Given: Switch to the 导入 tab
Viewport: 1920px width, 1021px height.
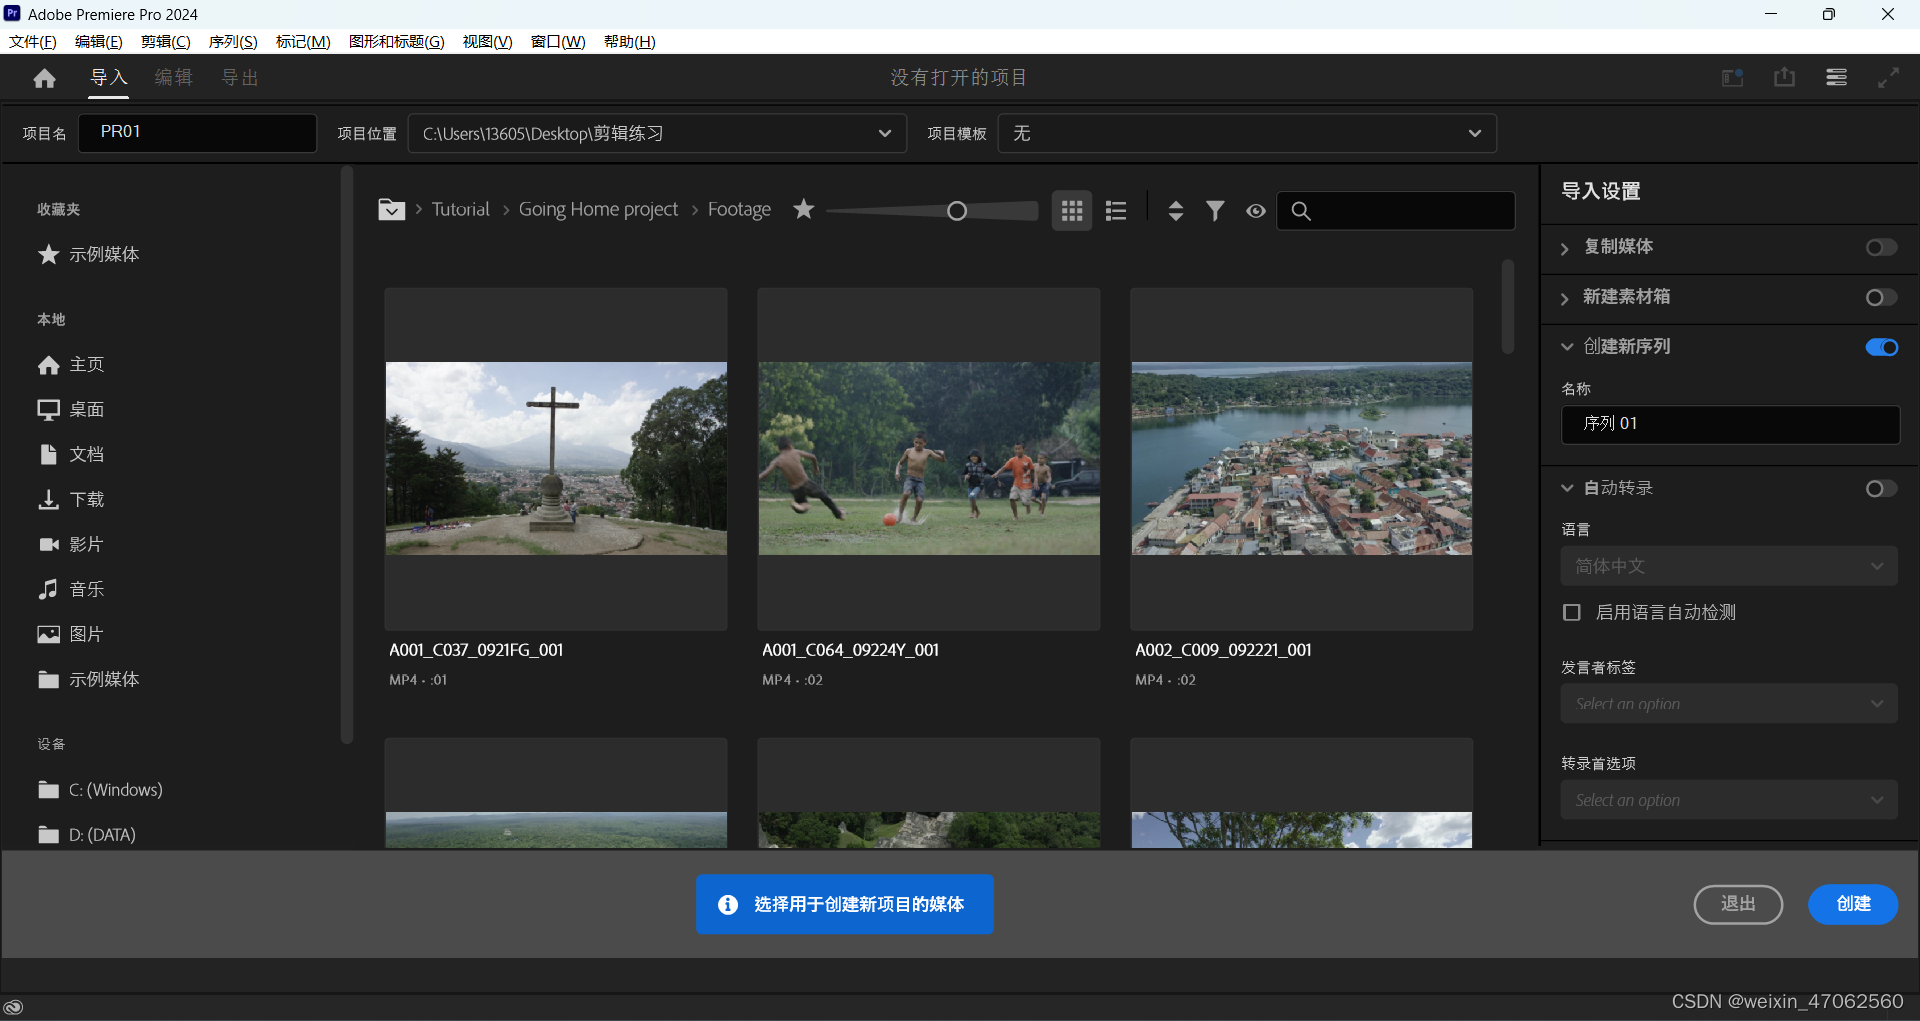Looking at the screenshot, I should [109, 77].
